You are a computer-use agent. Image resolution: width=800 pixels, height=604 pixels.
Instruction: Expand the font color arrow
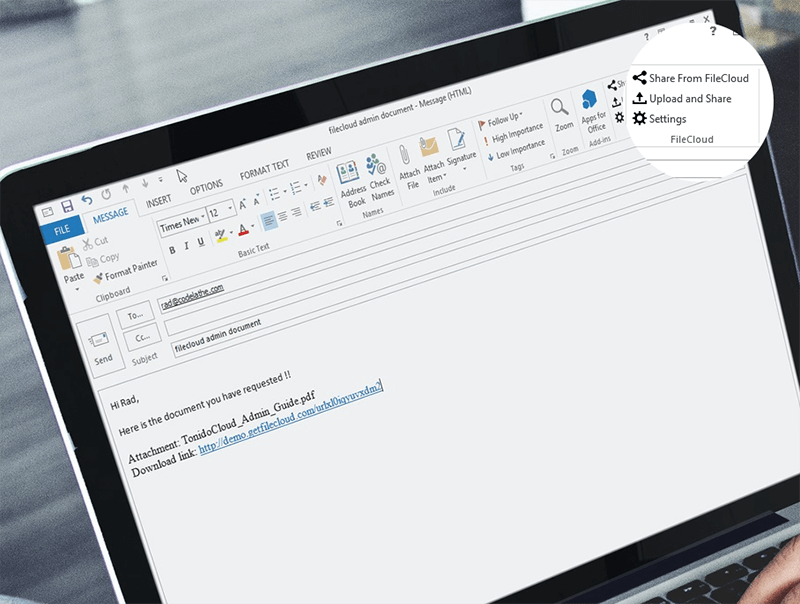point(253,226)
